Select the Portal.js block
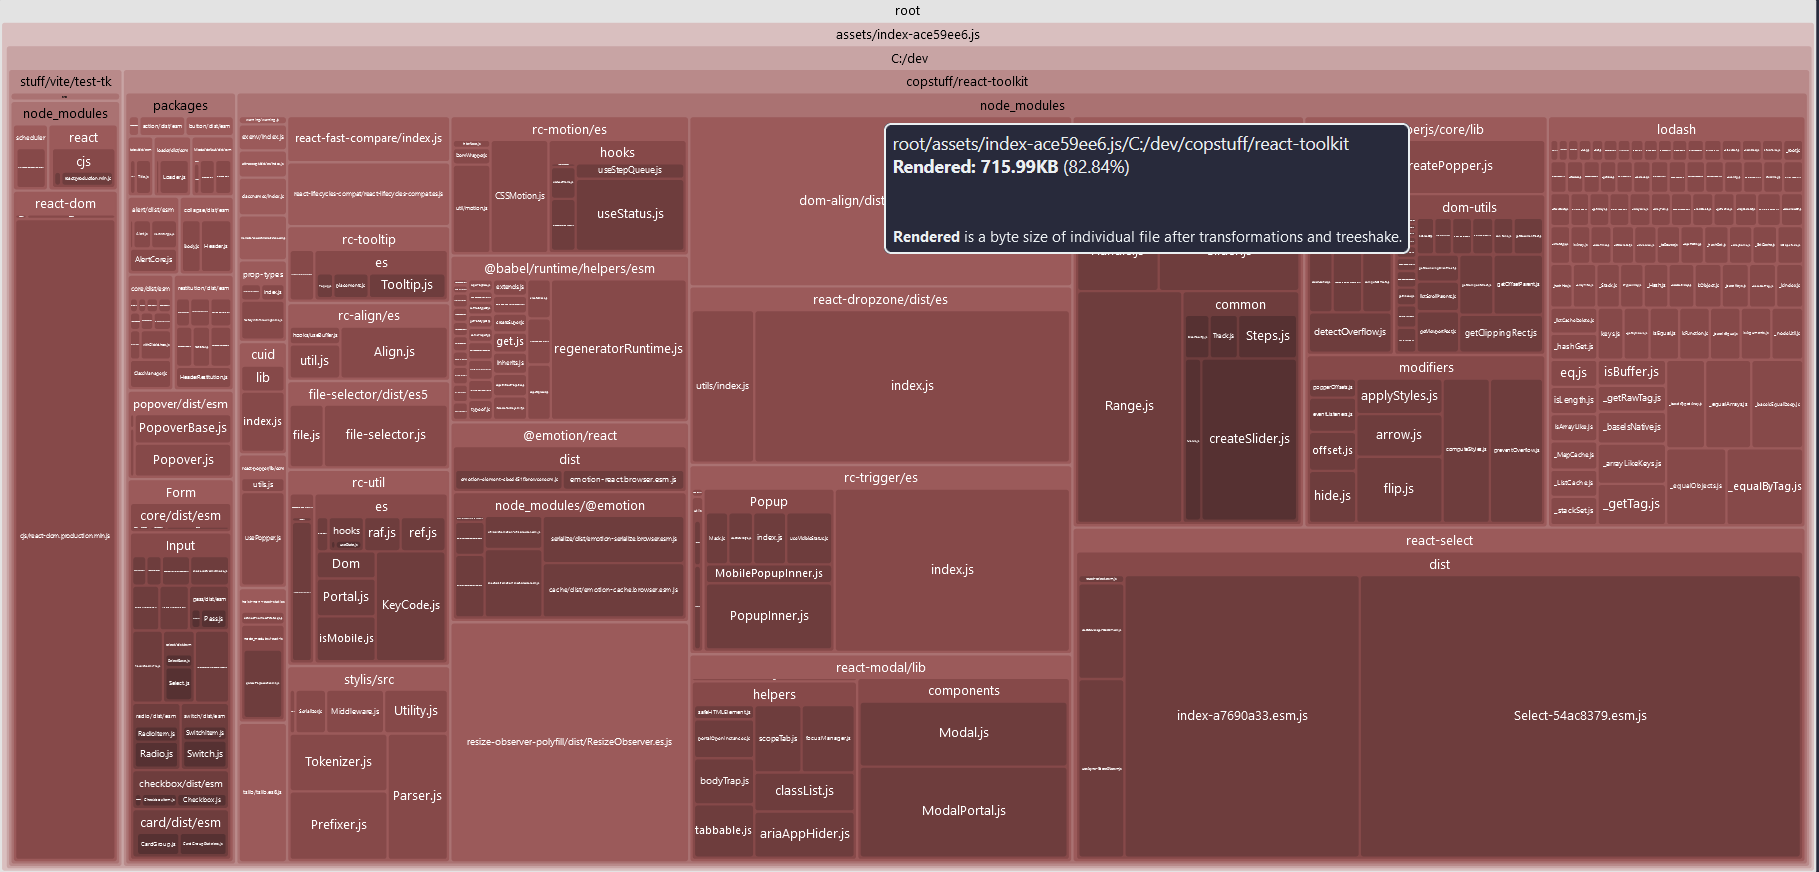Screen dimensions: 1819x872 point(346,597)
